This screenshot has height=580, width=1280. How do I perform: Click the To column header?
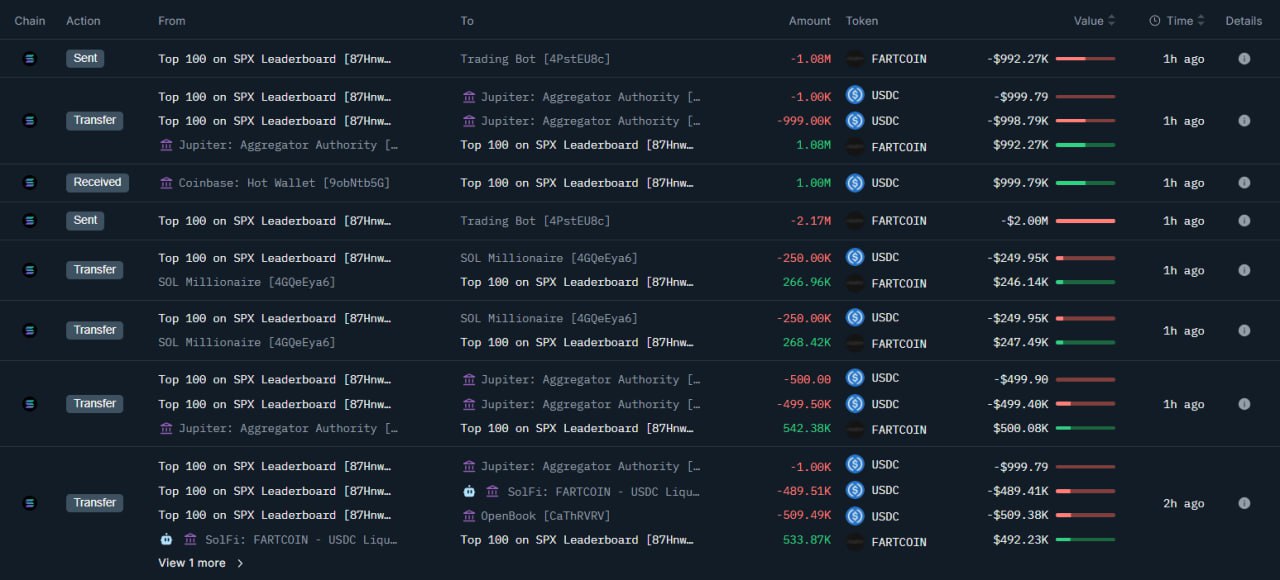click(x=467, y=21)
